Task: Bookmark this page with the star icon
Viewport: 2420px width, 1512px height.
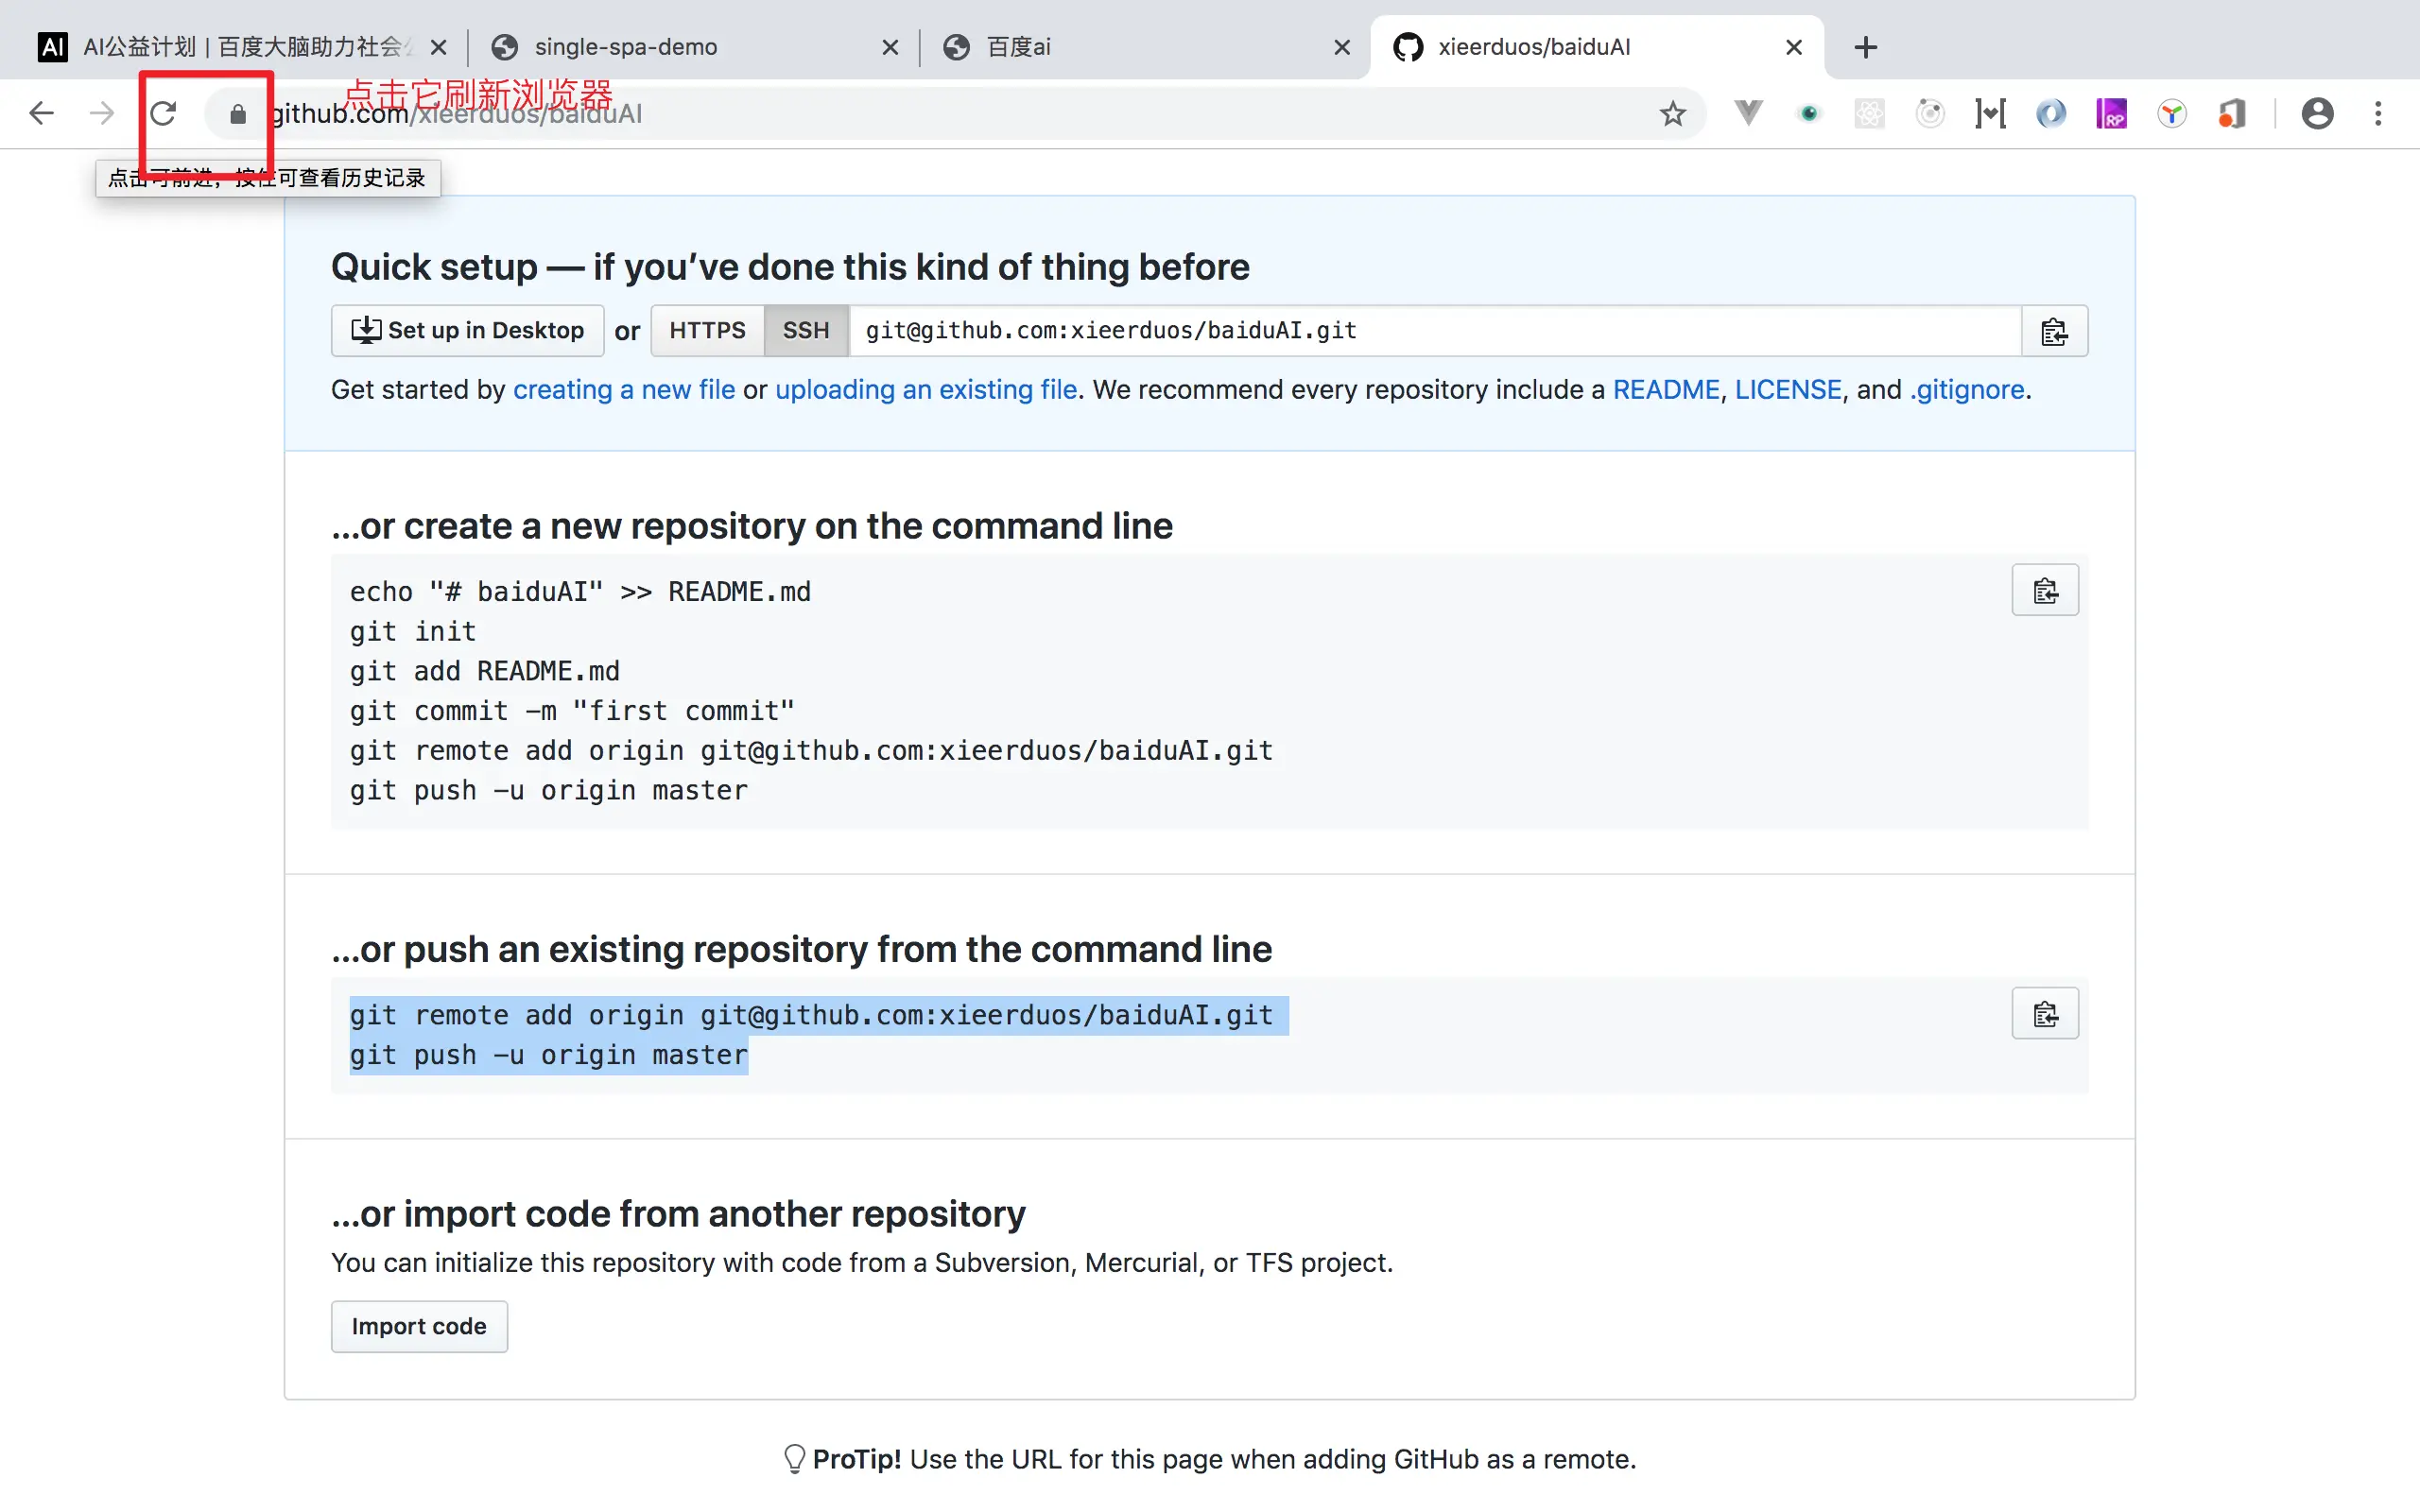Action: pyautogui.click(x=1672, y=114)
